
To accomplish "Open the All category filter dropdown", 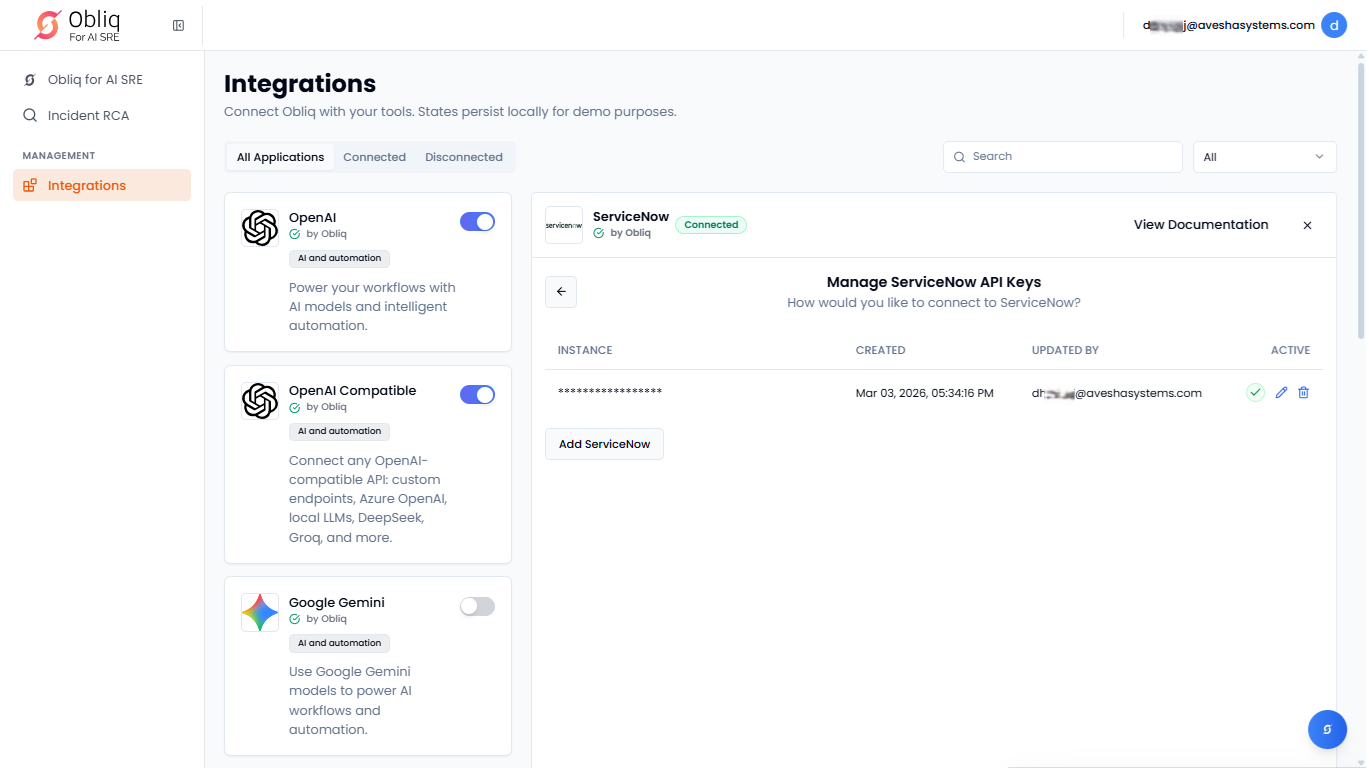I will tap(1264, 157).
